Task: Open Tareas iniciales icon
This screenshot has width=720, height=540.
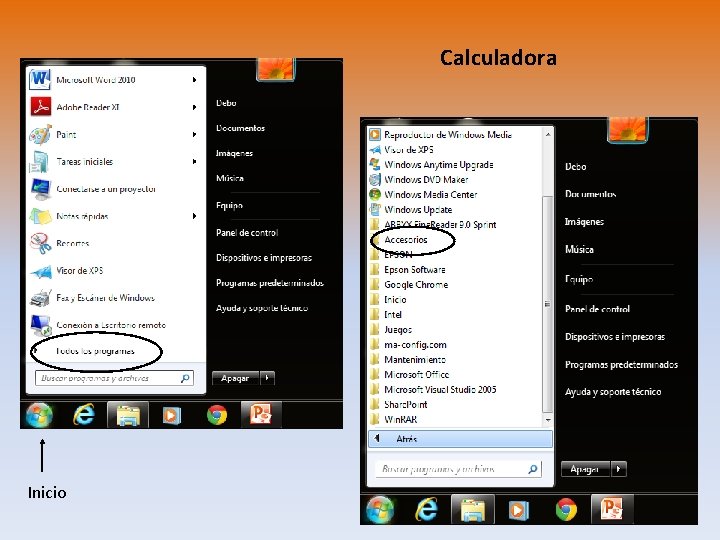Action: (x=39, y=162)
